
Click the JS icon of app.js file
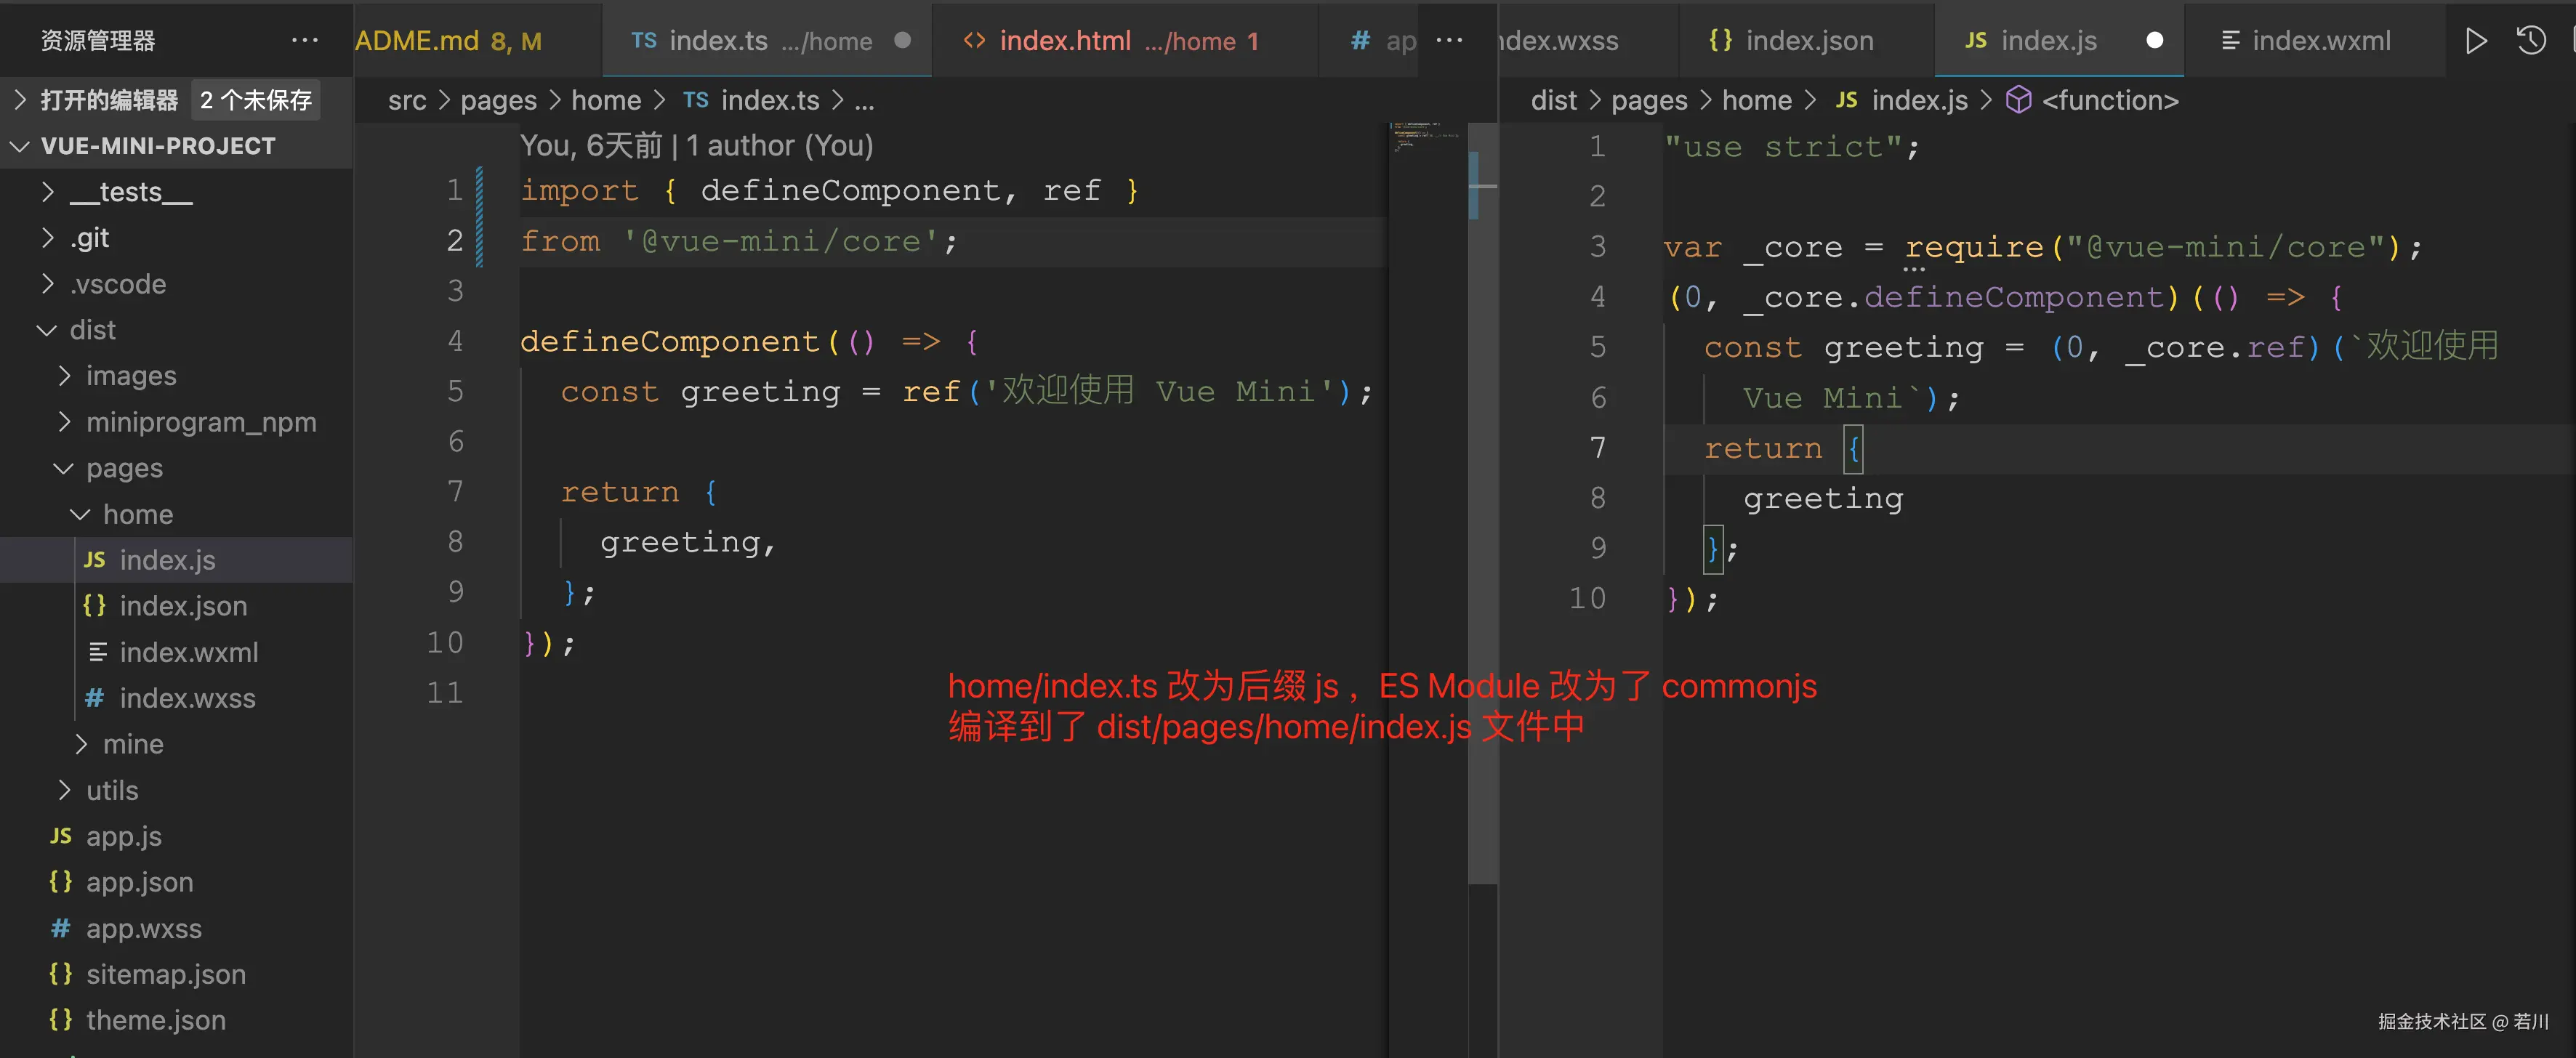[x=61, y=836]
